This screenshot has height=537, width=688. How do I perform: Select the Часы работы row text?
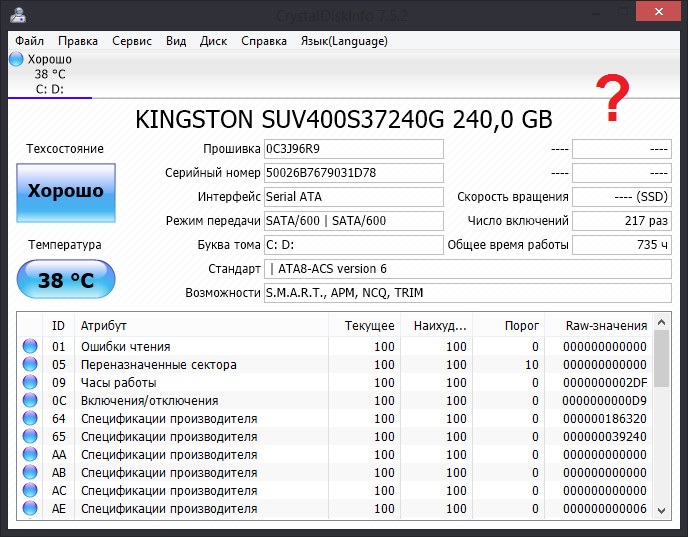pyautogui.click(x=118, y=383)
